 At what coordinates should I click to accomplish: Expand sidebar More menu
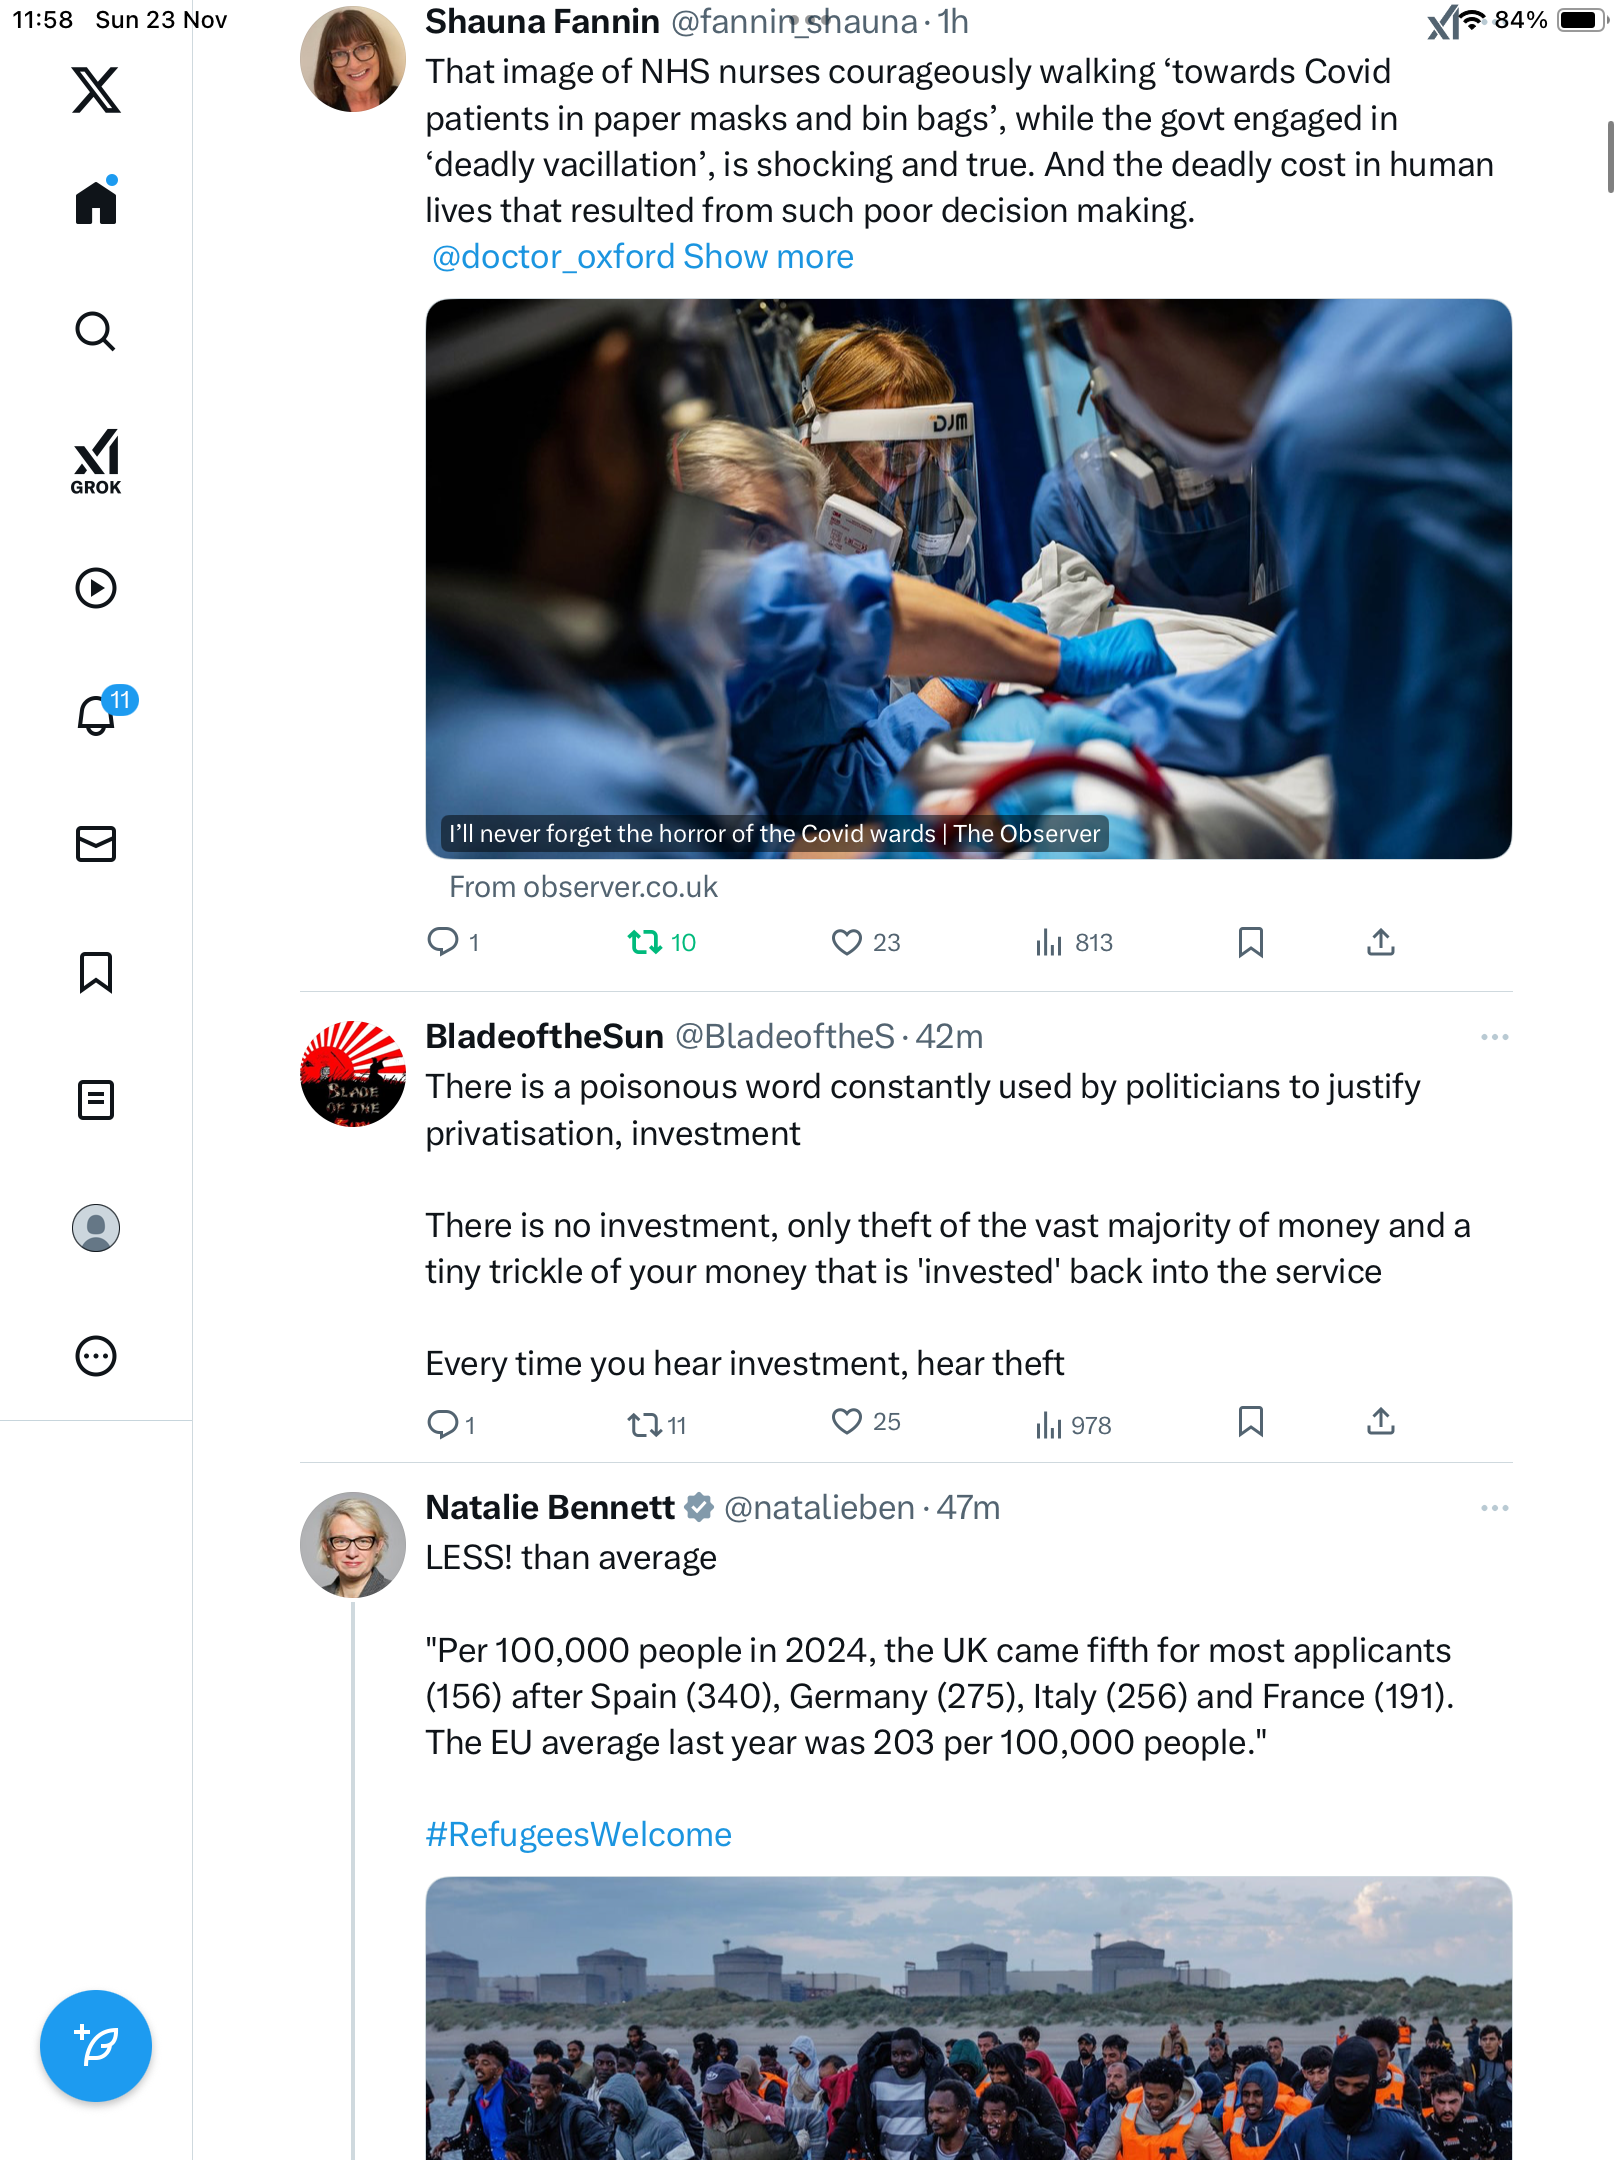[96, 1356]
